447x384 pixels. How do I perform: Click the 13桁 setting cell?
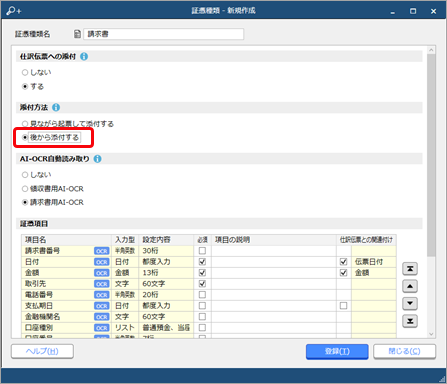(x=166, y=273)
